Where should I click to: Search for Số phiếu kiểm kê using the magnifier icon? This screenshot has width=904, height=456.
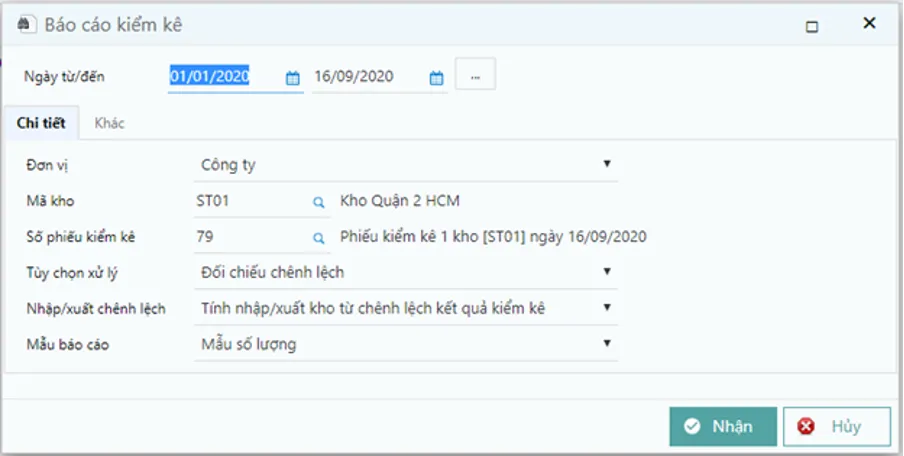click(319, 238)
